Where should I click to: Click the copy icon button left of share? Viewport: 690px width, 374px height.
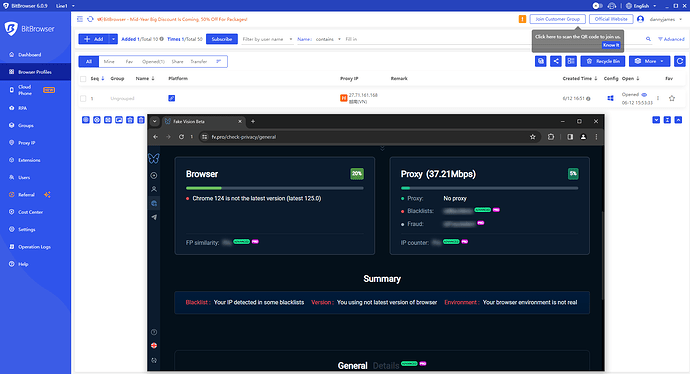coord(540,61)
